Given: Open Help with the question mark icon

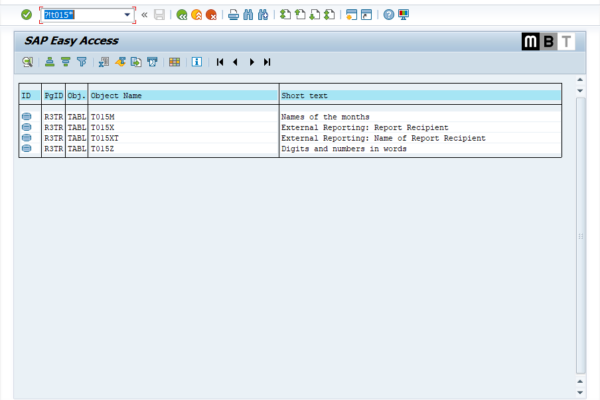Looking at the screenshot, I should point(388,15).
